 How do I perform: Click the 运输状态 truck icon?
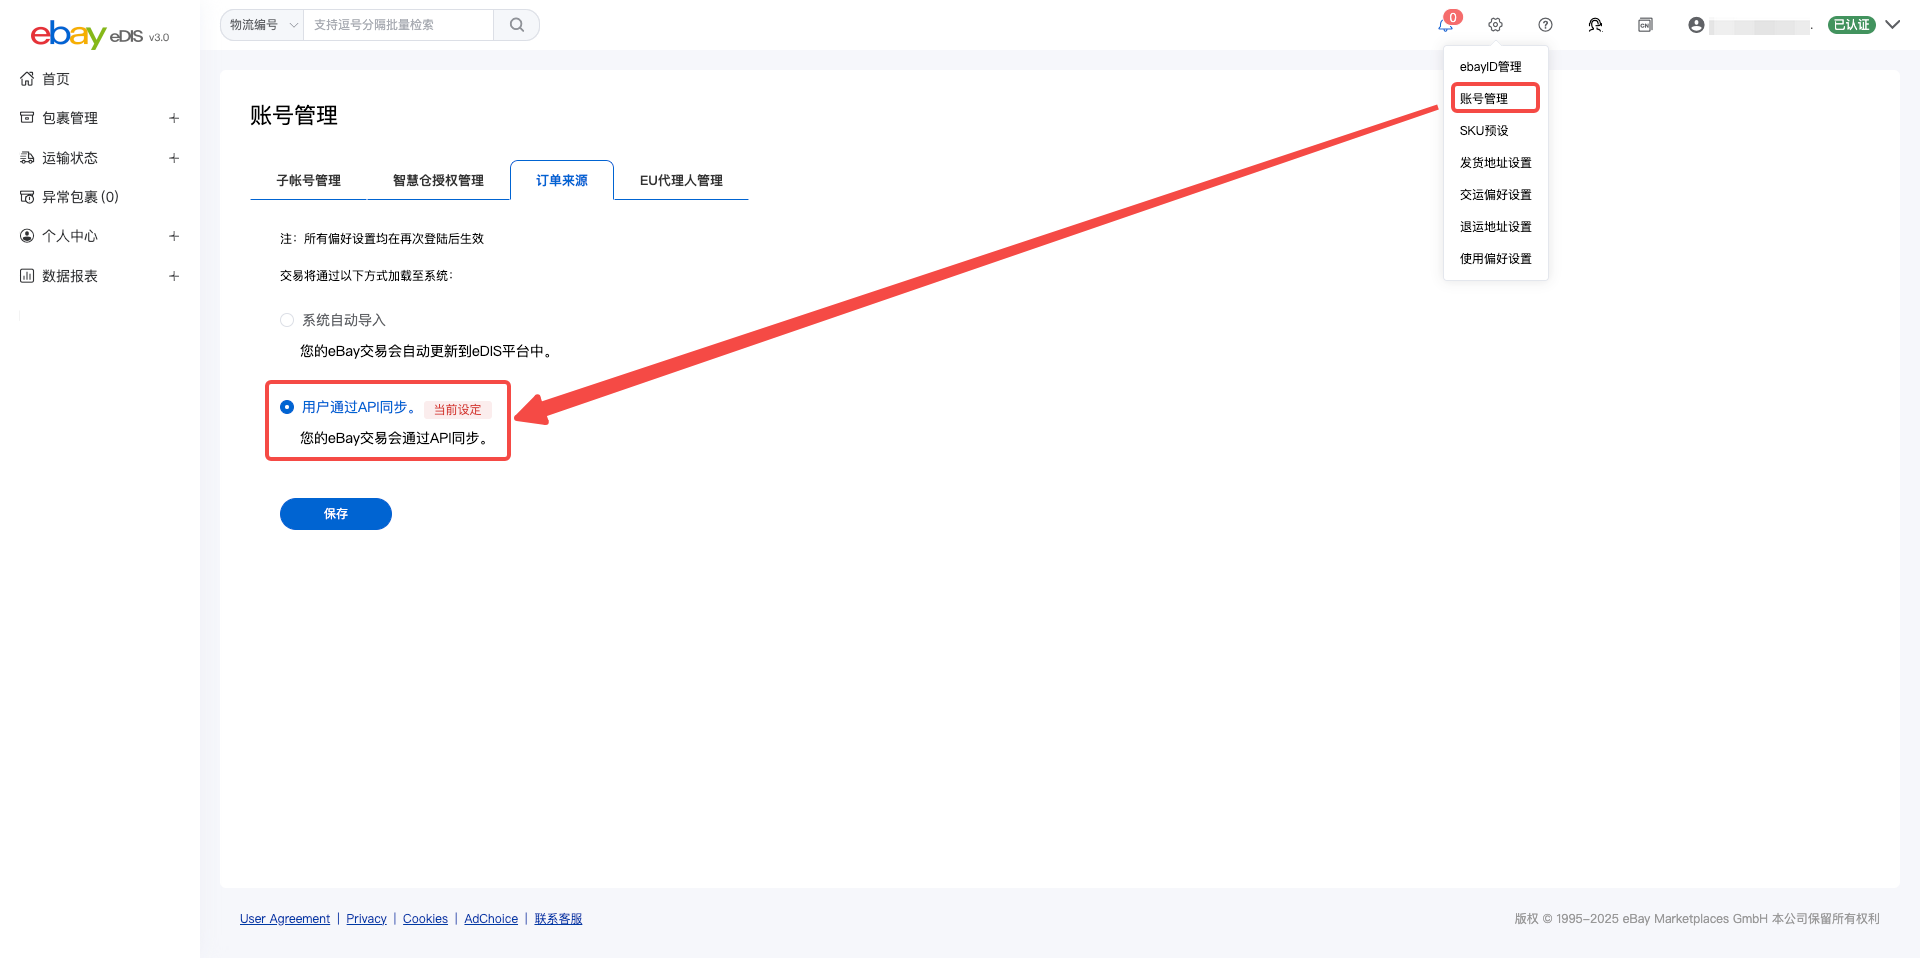coord(27,158)
